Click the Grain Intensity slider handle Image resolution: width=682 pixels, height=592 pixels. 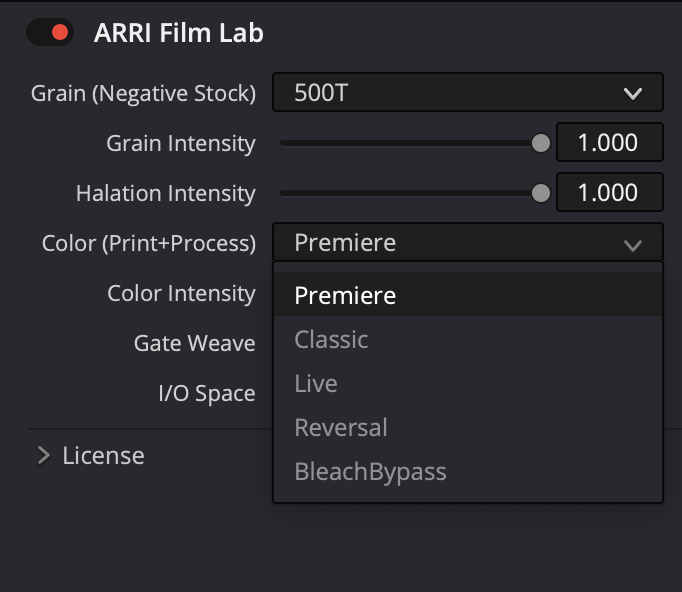point(541,143)
